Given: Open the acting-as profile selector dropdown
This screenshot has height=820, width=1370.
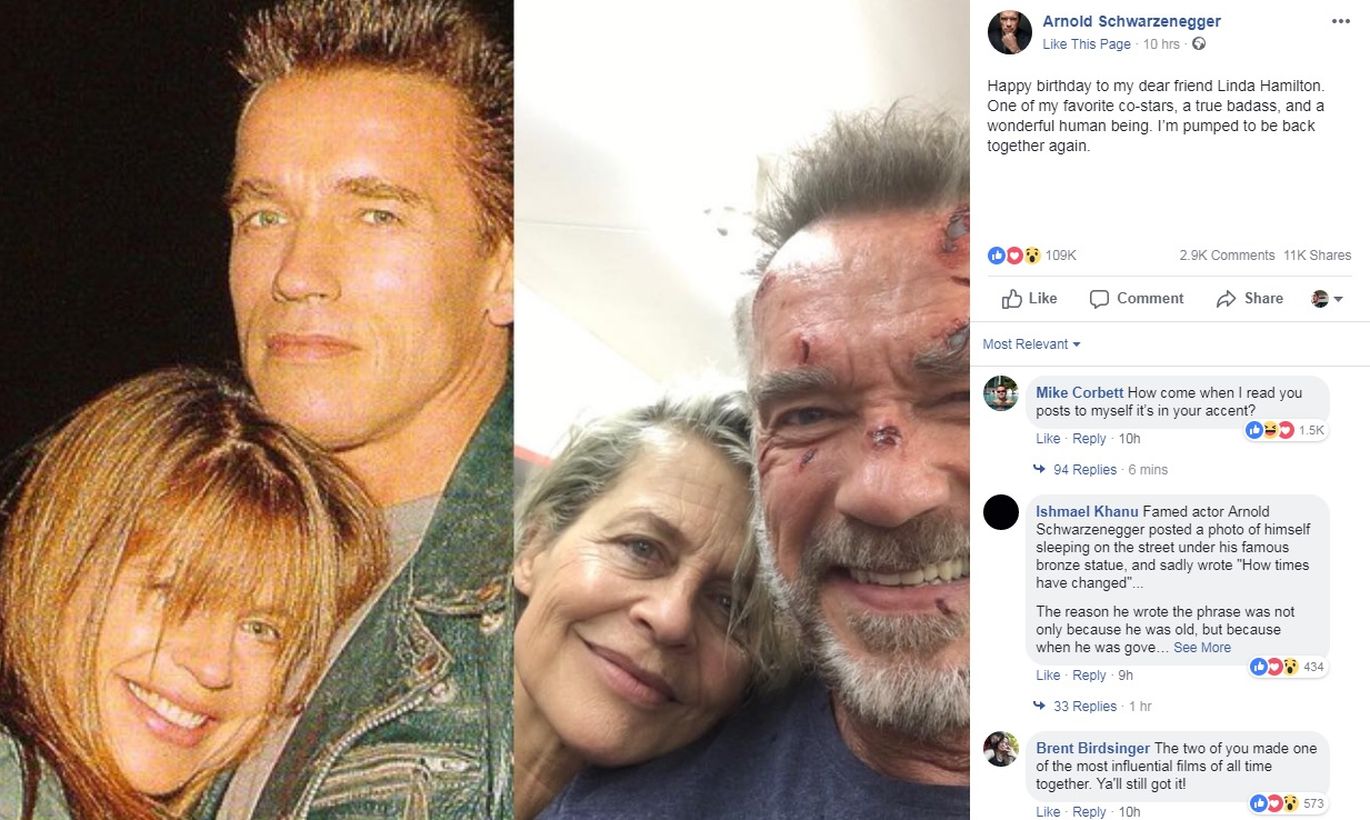Looking at the screenshot, I should [1327, 298].
